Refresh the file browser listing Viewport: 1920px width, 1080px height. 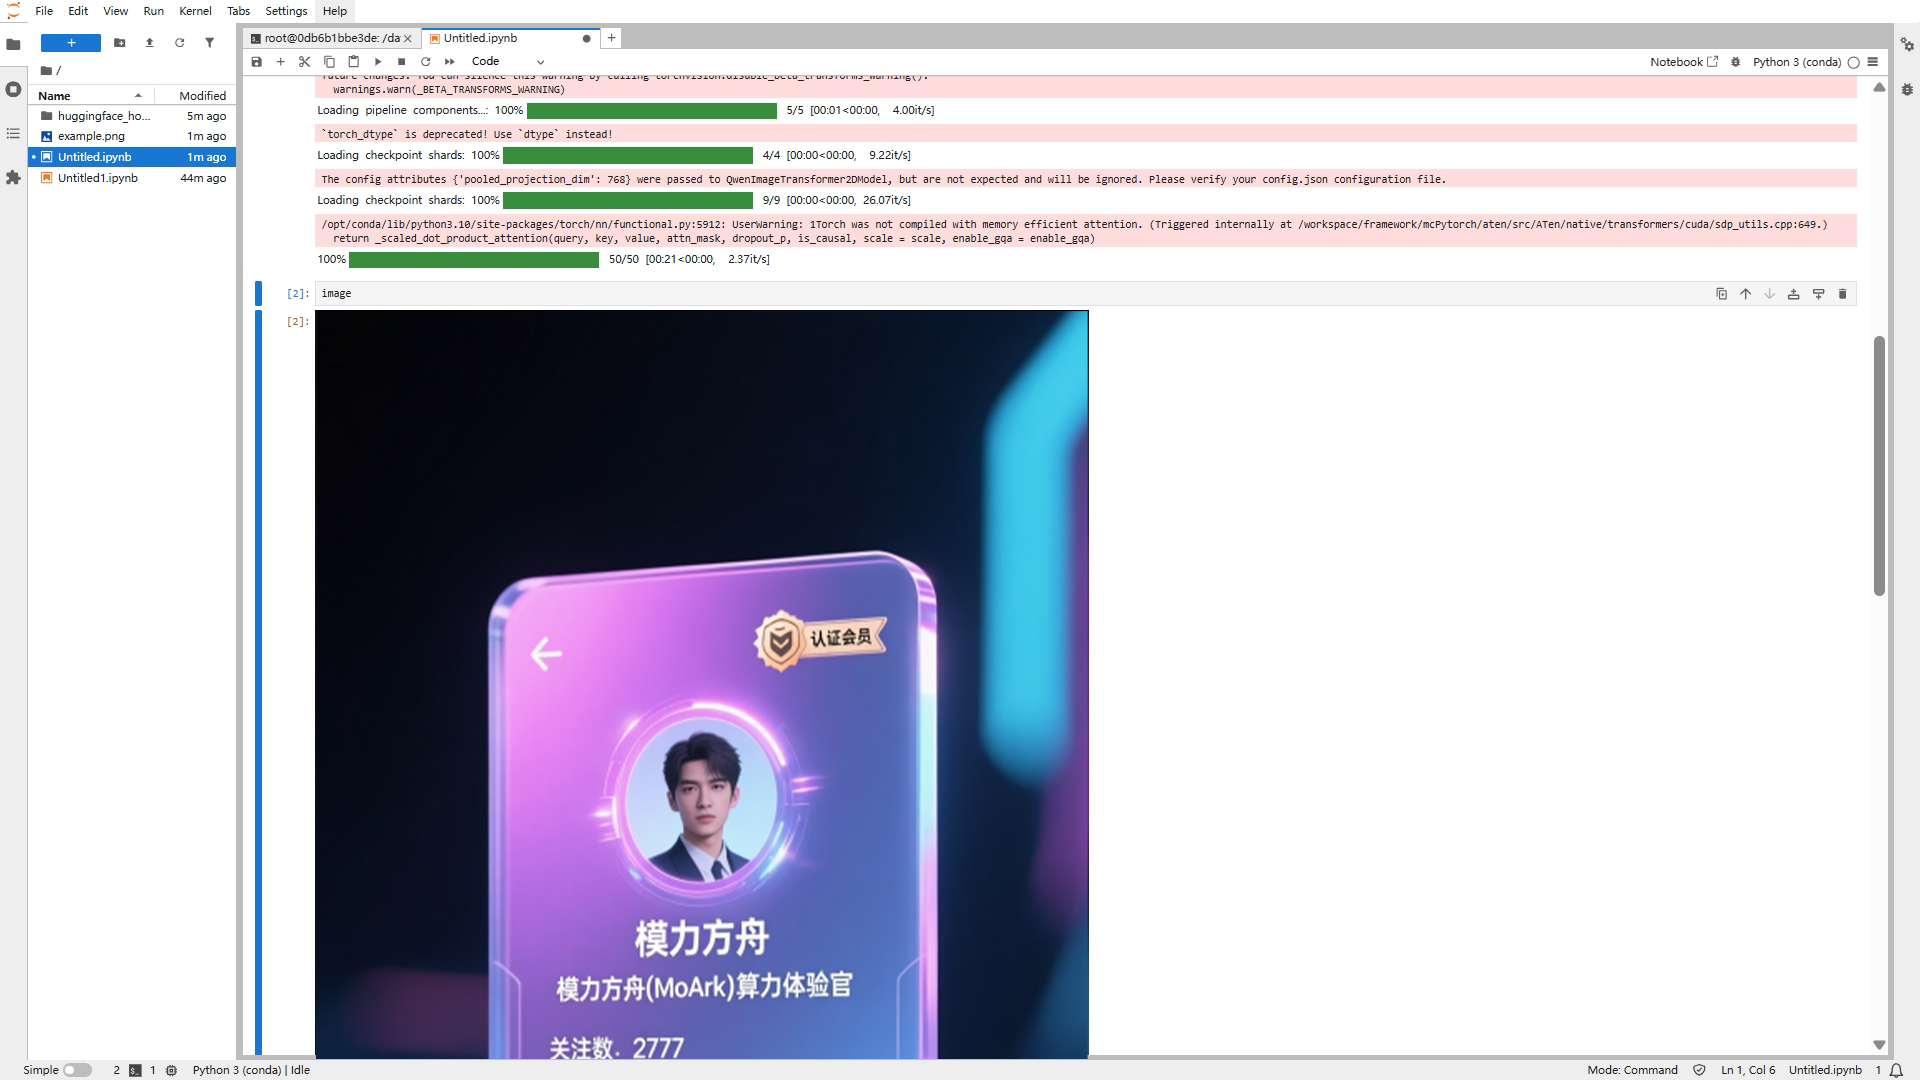pyautogui.click(x=180, y=43)
